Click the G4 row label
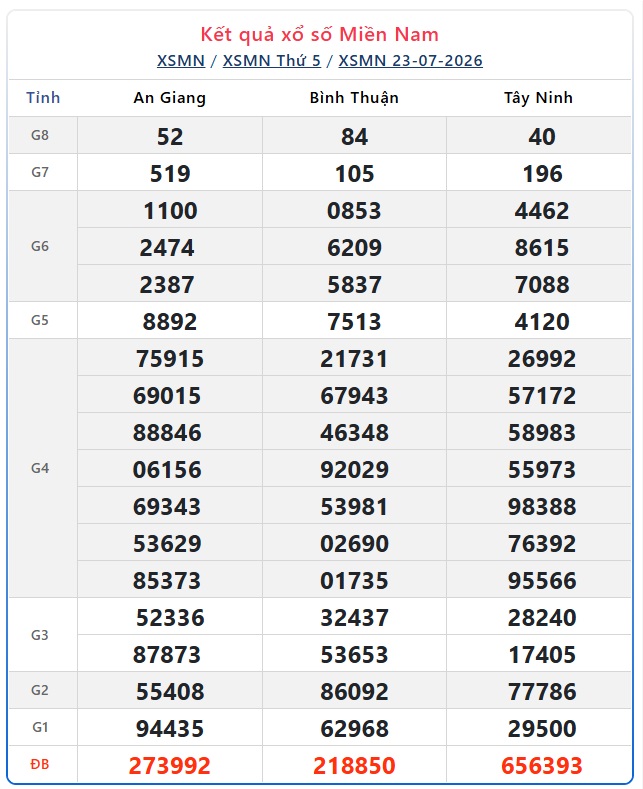The width and height of the screenshot is (643, 789). click(40, 468)
